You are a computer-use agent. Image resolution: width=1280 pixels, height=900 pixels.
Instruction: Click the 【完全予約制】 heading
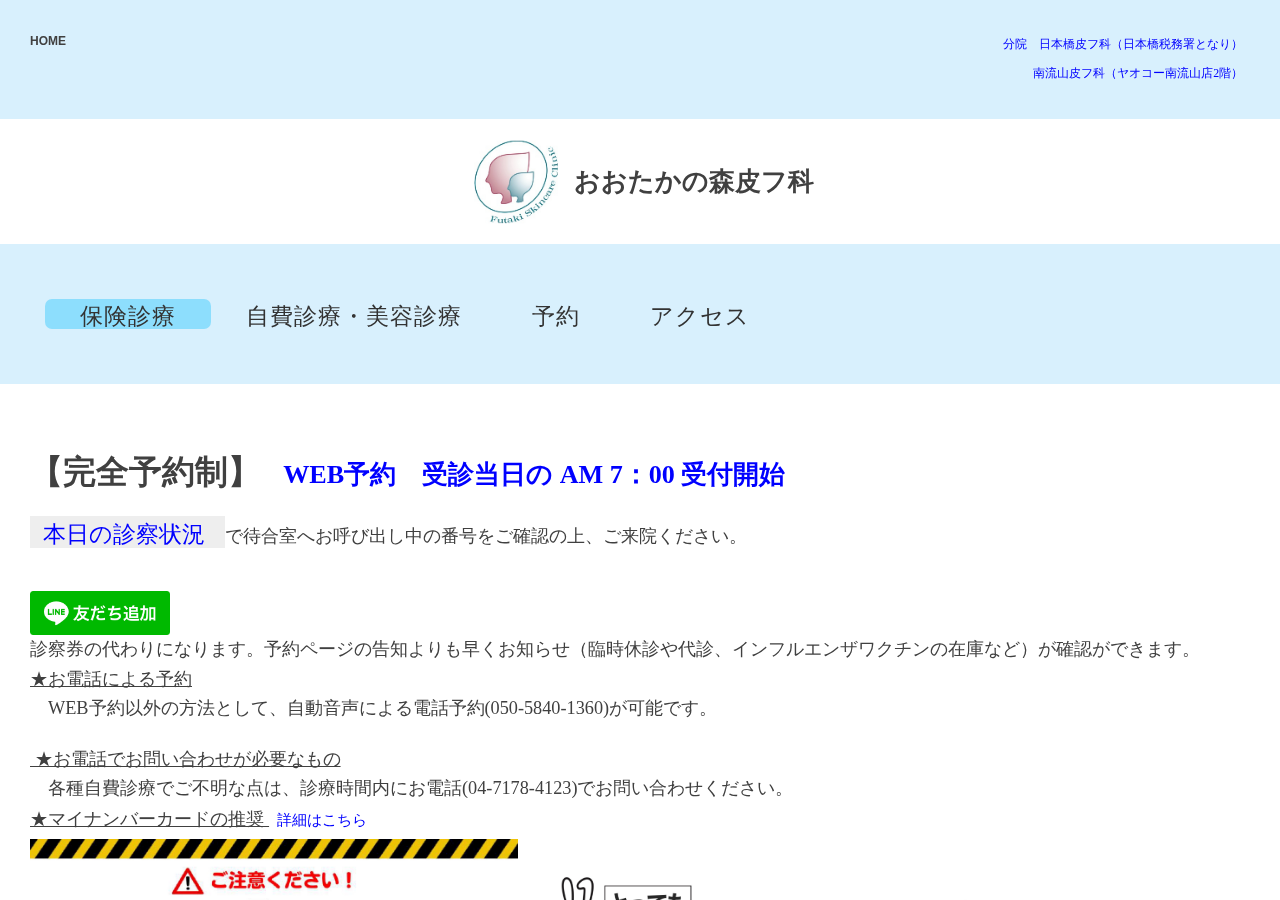[146, 472]
